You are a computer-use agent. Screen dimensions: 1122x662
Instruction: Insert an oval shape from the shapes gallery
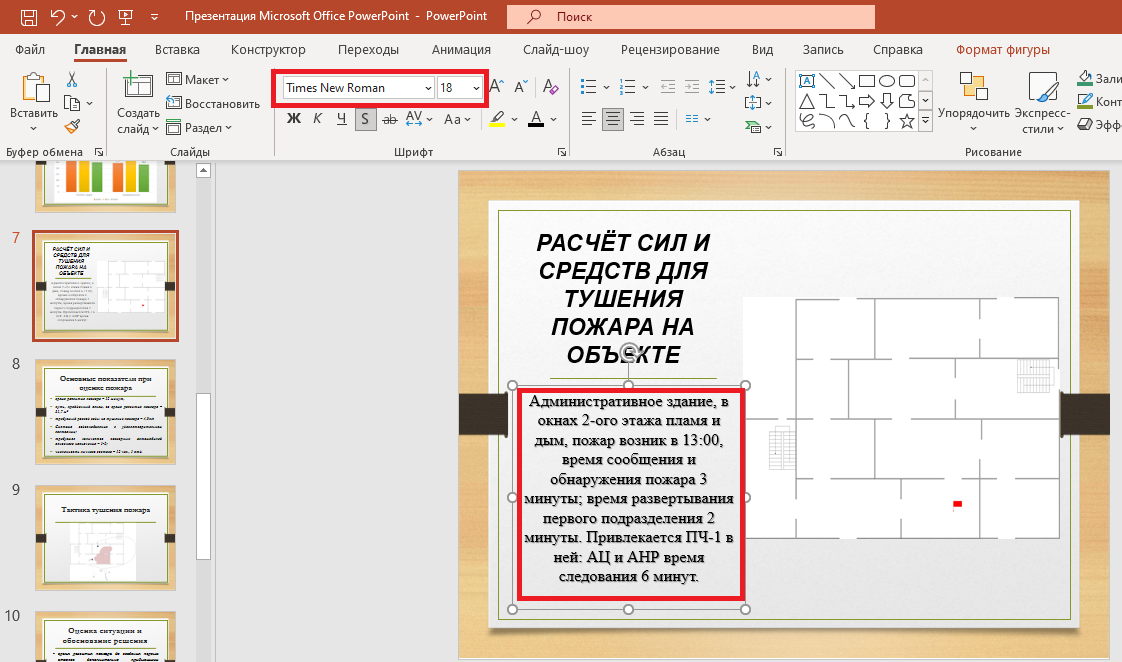click(x=887, y=80)
